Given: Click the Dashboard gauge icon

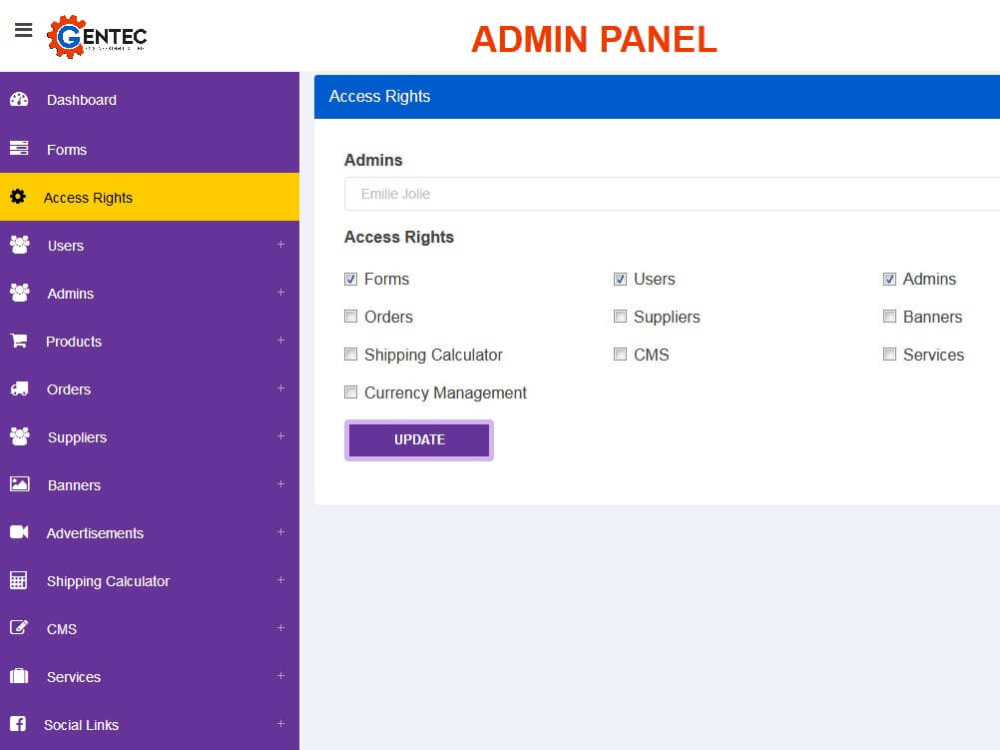Looking at the screenshot, I should click(x=19, y=99).
